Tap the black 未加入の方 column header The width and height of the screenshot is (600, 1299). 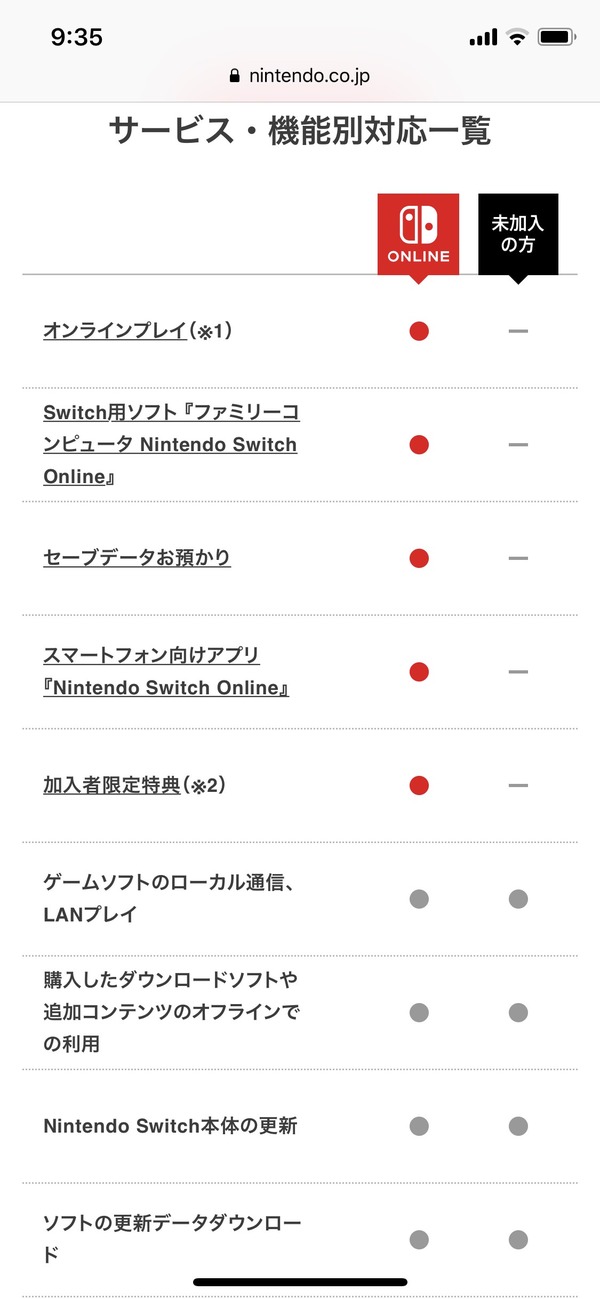coord(517,234)
